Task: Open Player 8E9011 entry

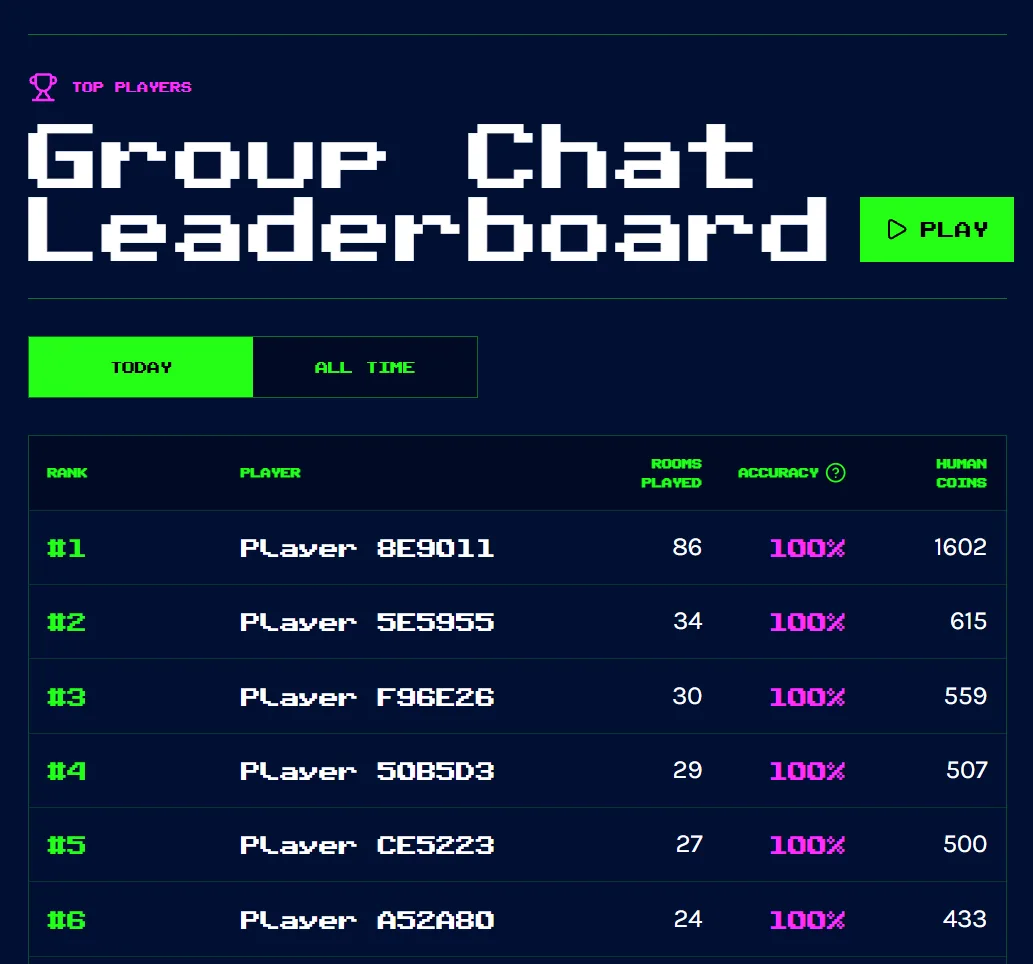Action: pyautogui.click(x=367, y=548)
